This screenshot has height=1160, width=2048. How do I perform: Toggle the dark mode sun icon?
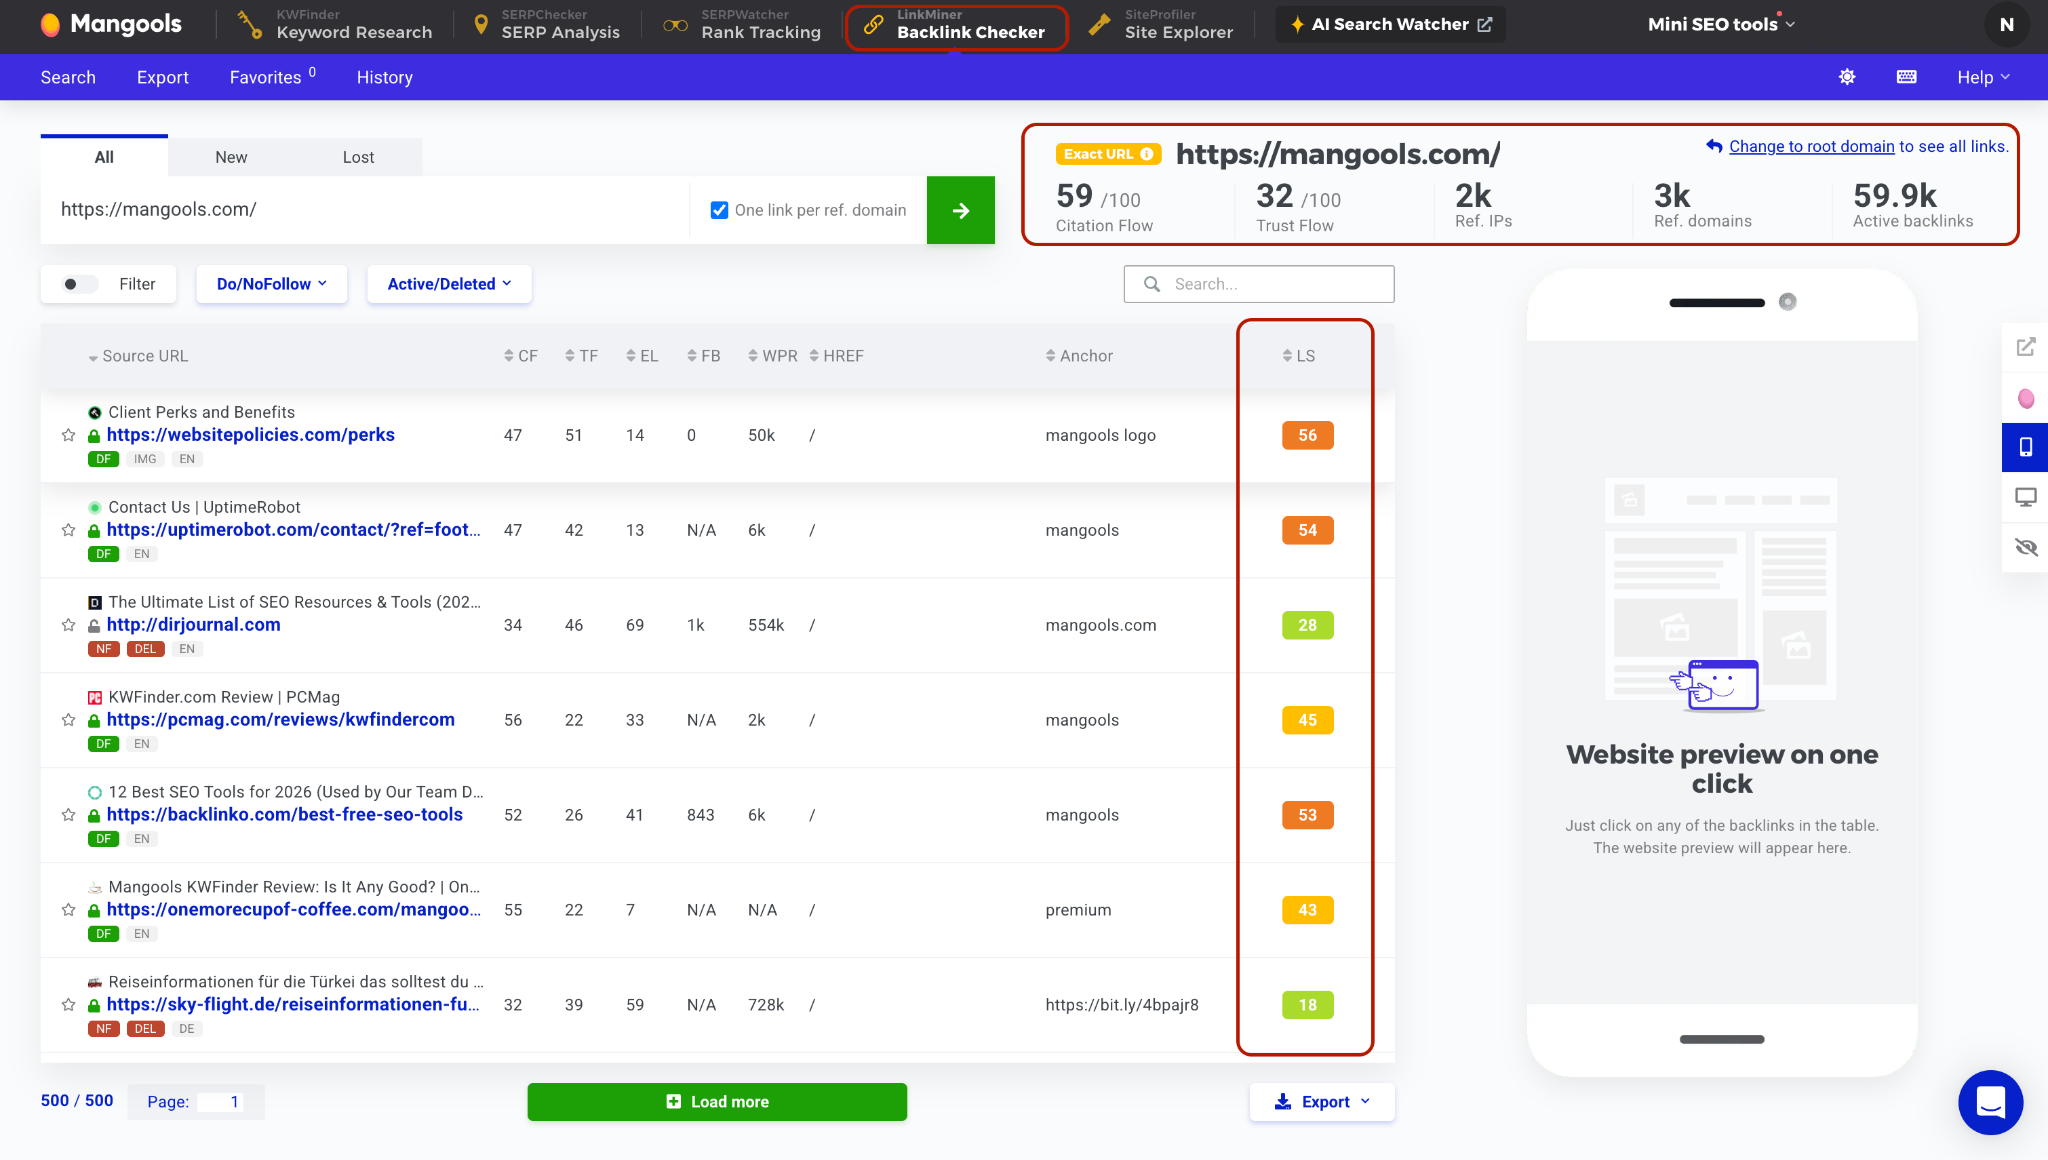pos(1847,77)
